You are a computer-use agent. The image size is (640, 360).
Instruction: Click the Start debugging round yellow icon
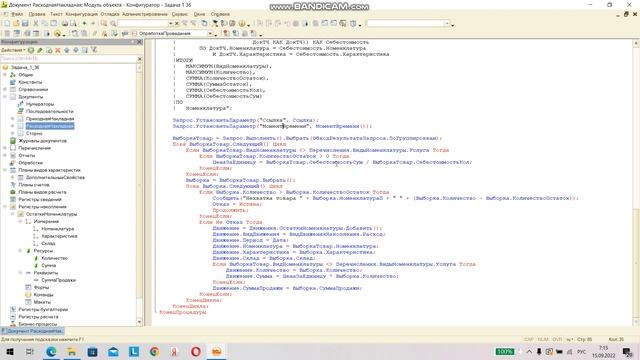click(x=57, y=33)
